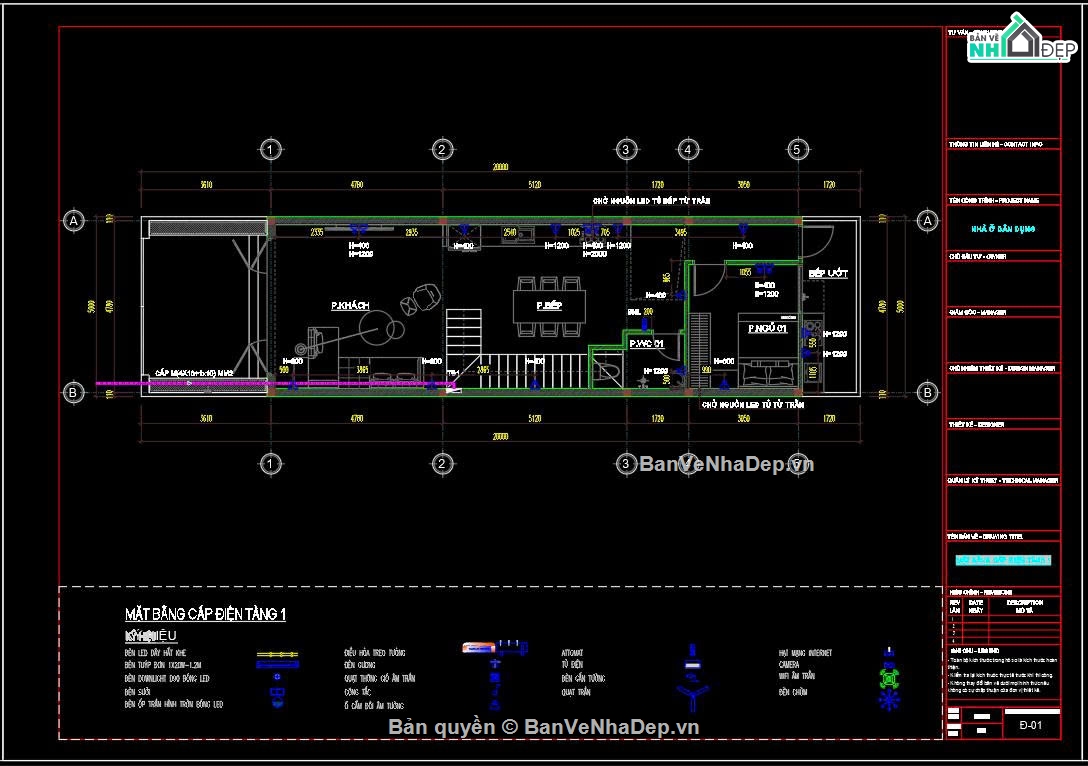1088x766 pixels.
Task: Click the NHÀ Ở DÂN DỤNG project name
Action: [x=1003, y=229]
